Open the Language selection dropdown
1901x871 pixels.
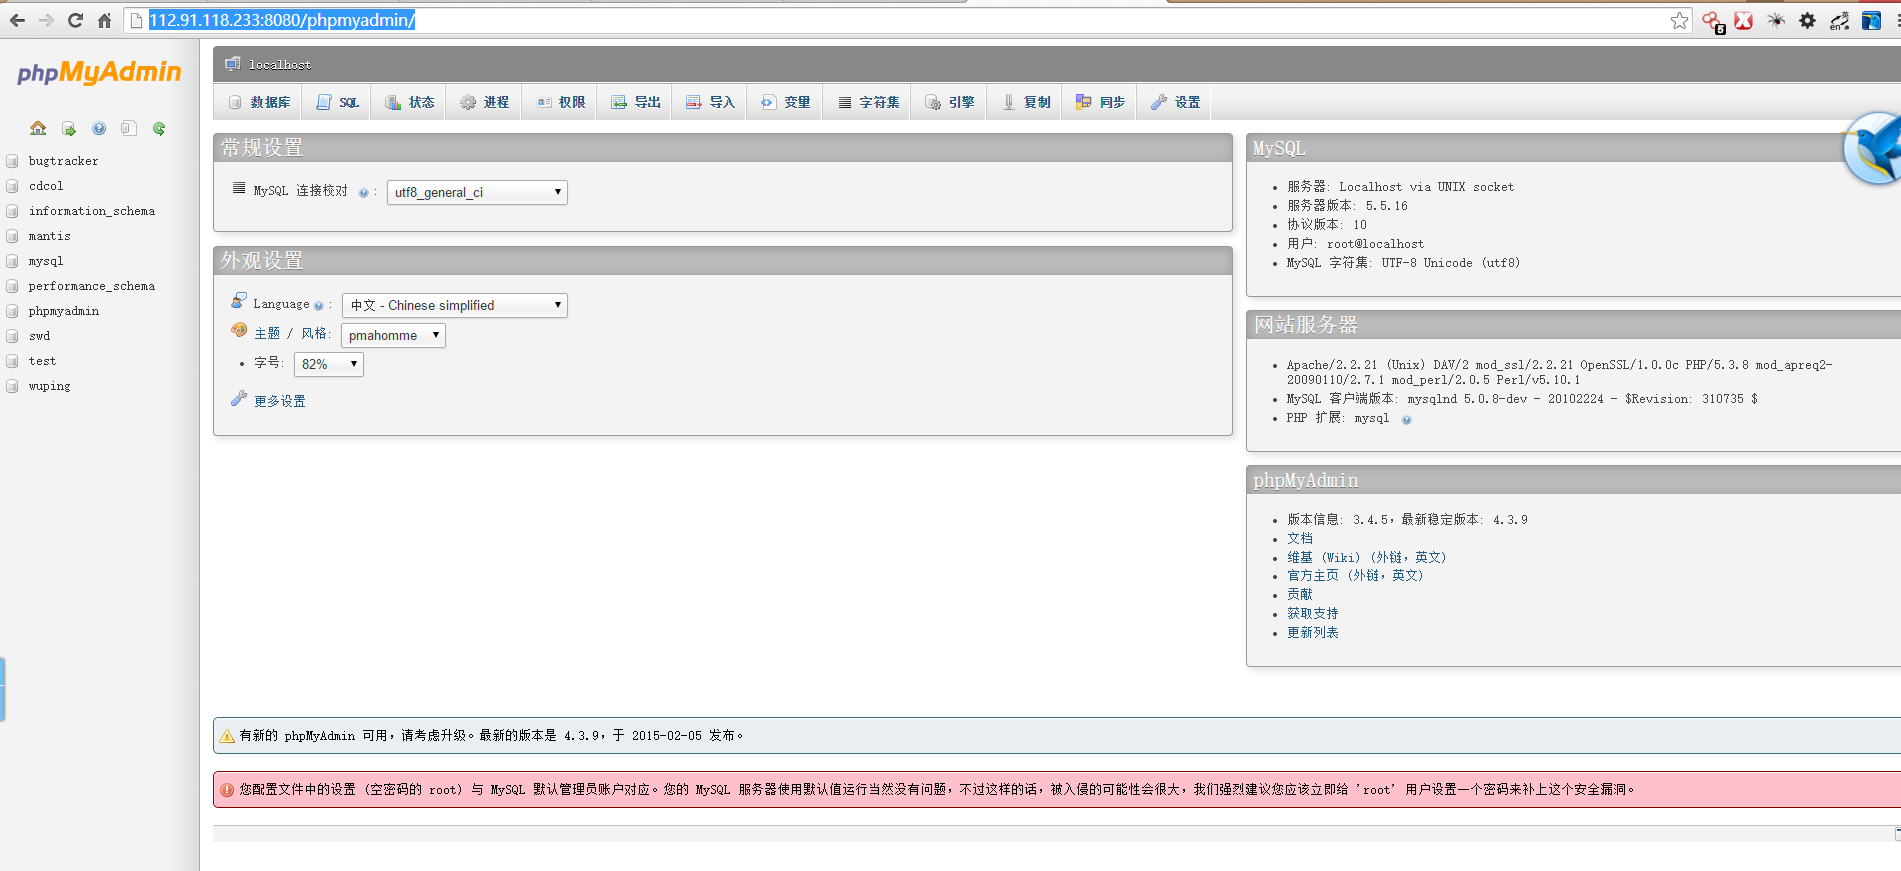click(455, 305)
